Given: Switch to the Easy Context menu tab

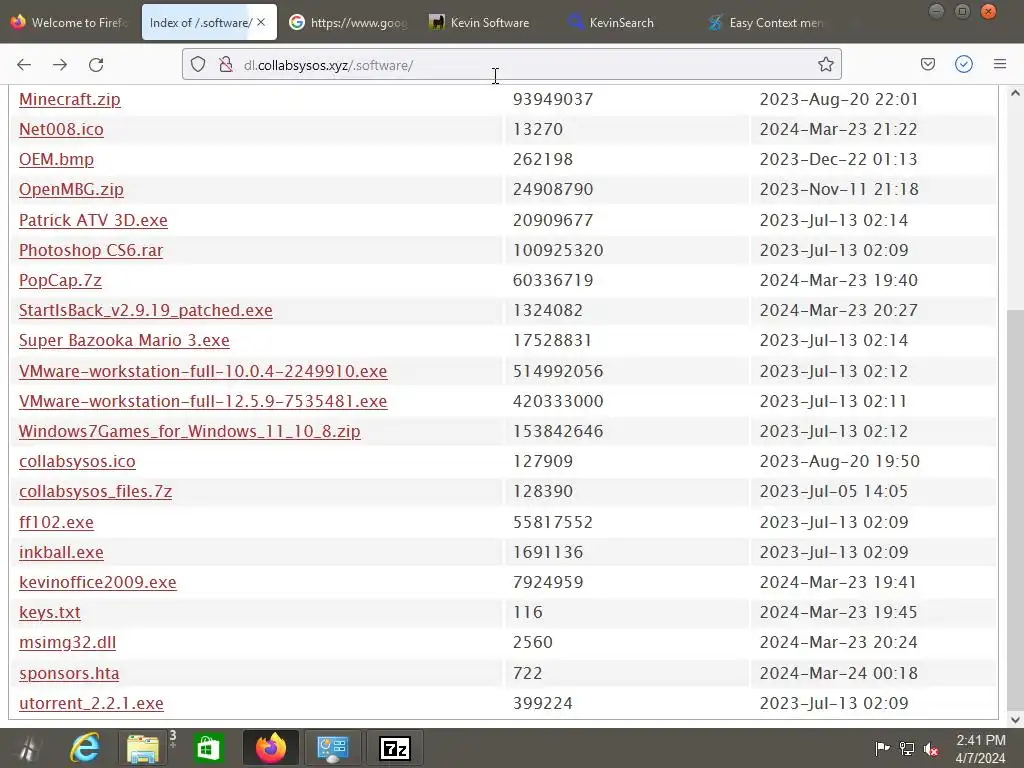Looking at the screenshot, I should [x=765, y=22].
